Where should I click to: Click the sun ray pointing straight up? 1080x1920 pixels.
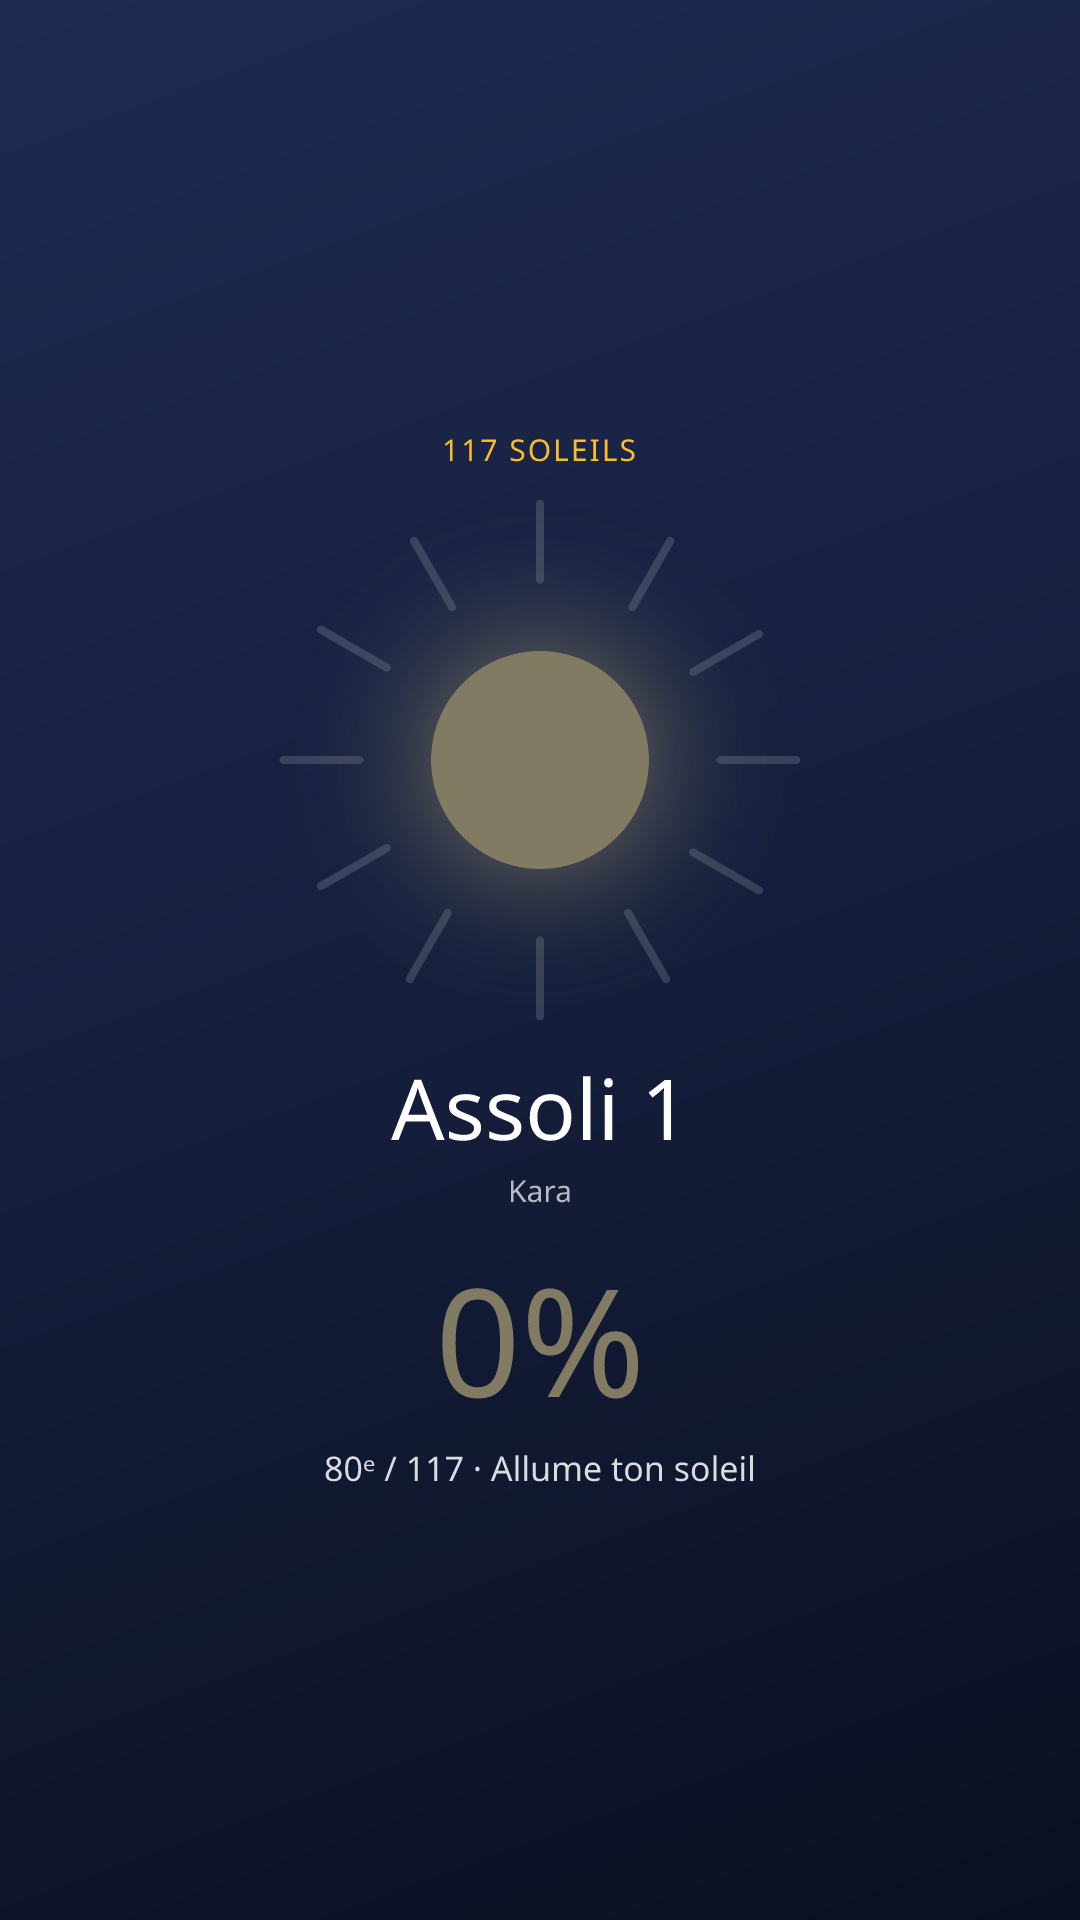[x=540, y=542]
